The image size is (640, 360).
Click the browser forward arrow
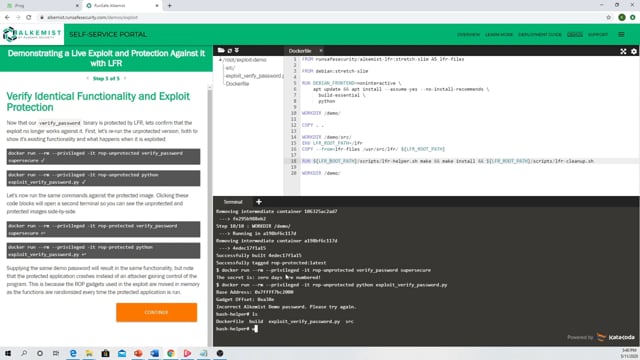[x=18, y=17]
